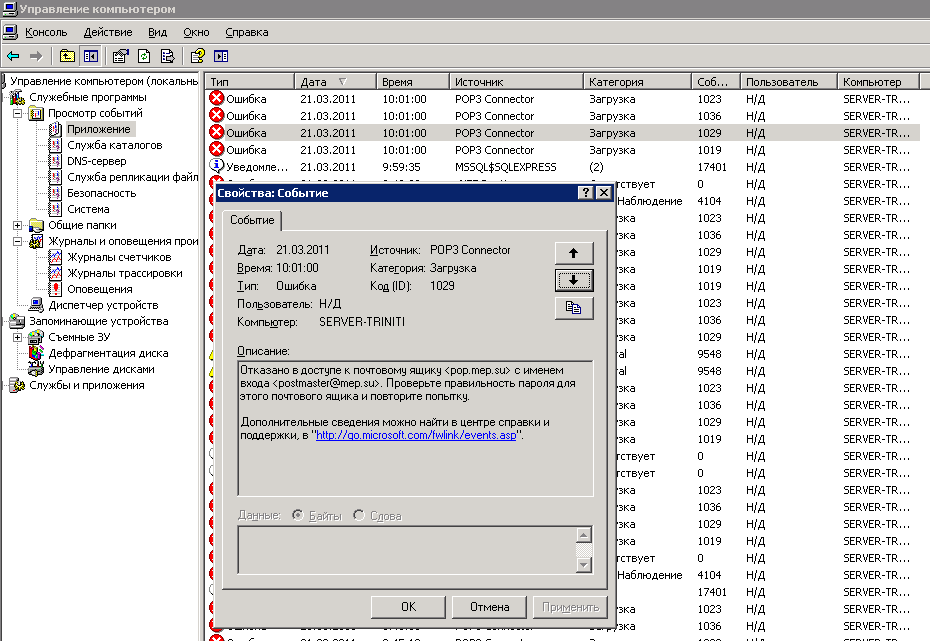Expand the Общие папки tree node

(18, 225)
